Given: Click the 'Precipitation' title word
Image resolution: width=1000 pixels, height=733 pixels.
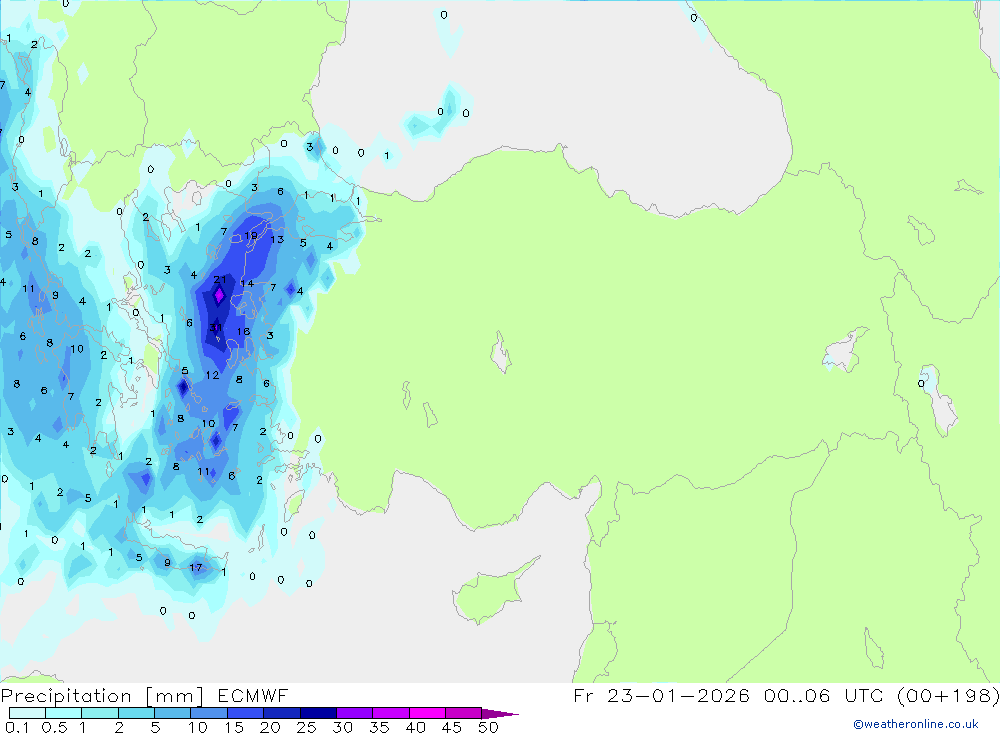Looking at the screenshot, I should pyautogui.click(x=66, y=696).
